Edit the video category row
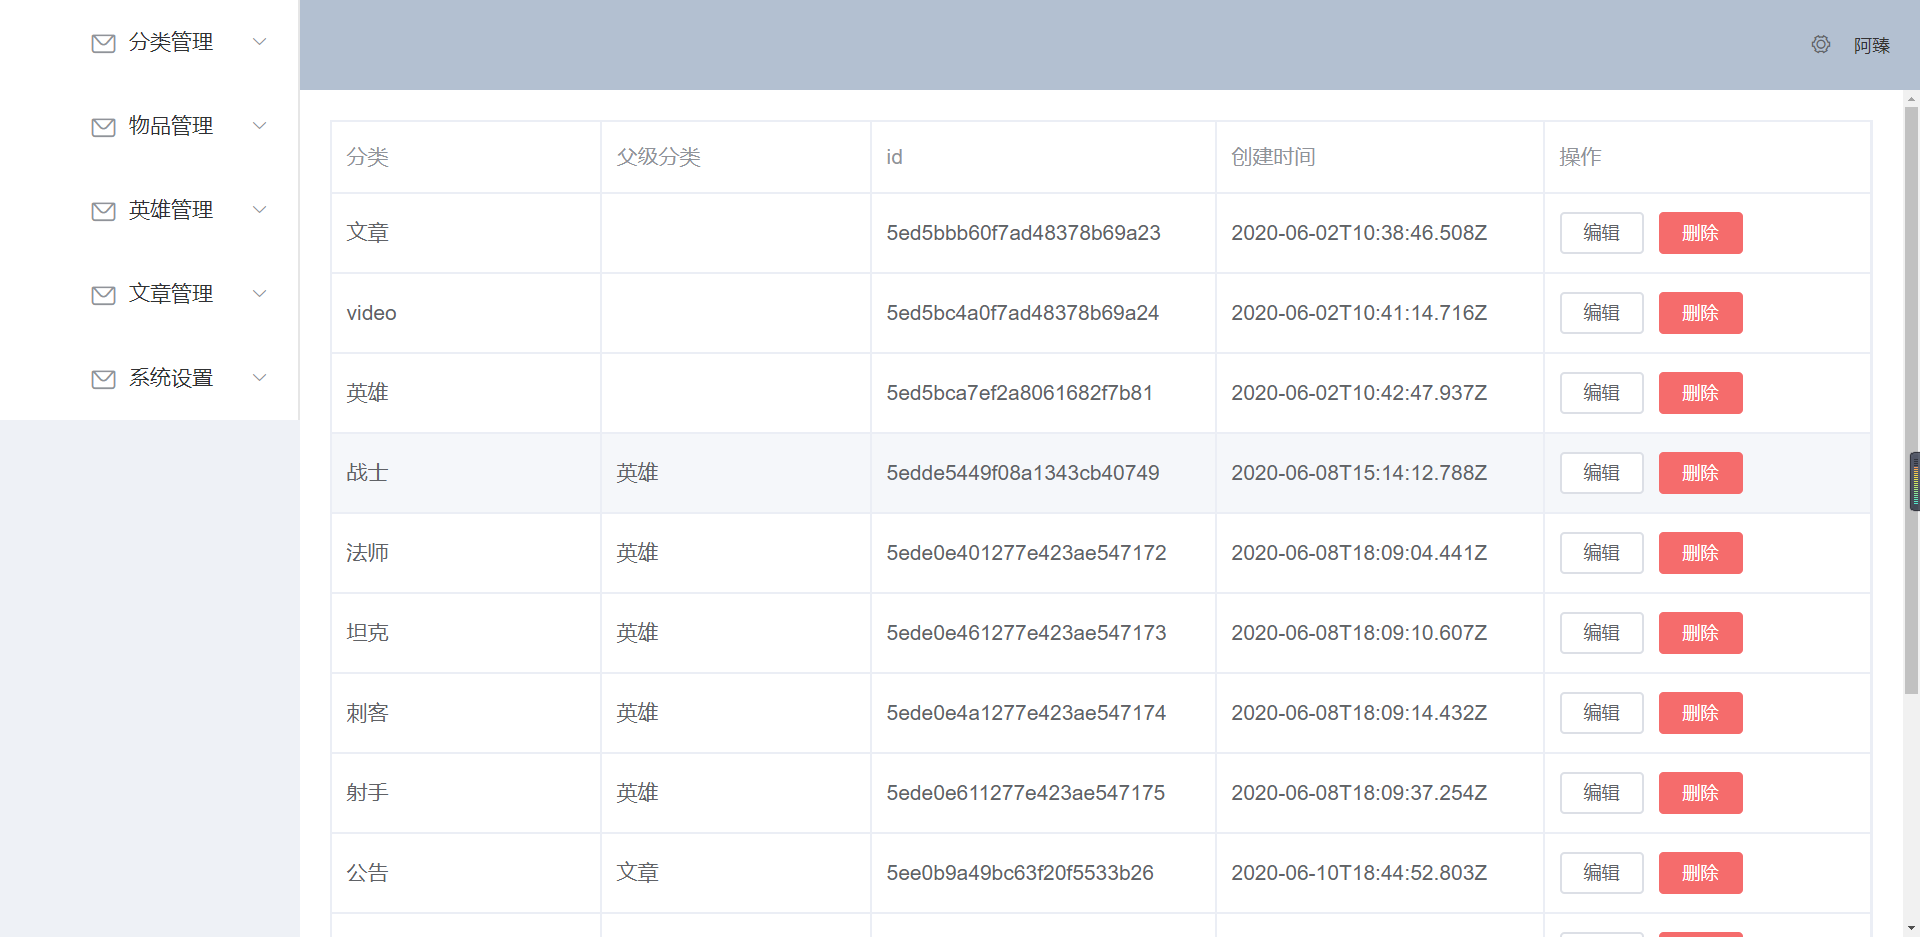Viewport: 1920px width, 937px height. point(1601,313)
